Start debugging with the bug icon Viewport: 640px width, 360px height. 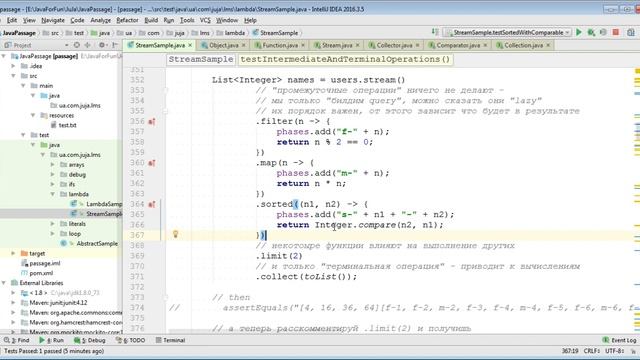click(591, 32)
